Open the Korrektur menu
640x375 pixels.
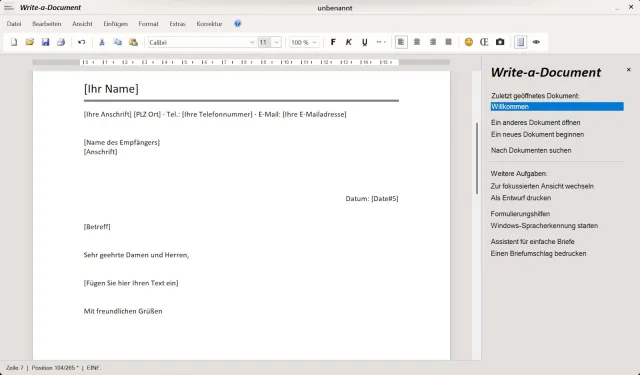[209, 24]
